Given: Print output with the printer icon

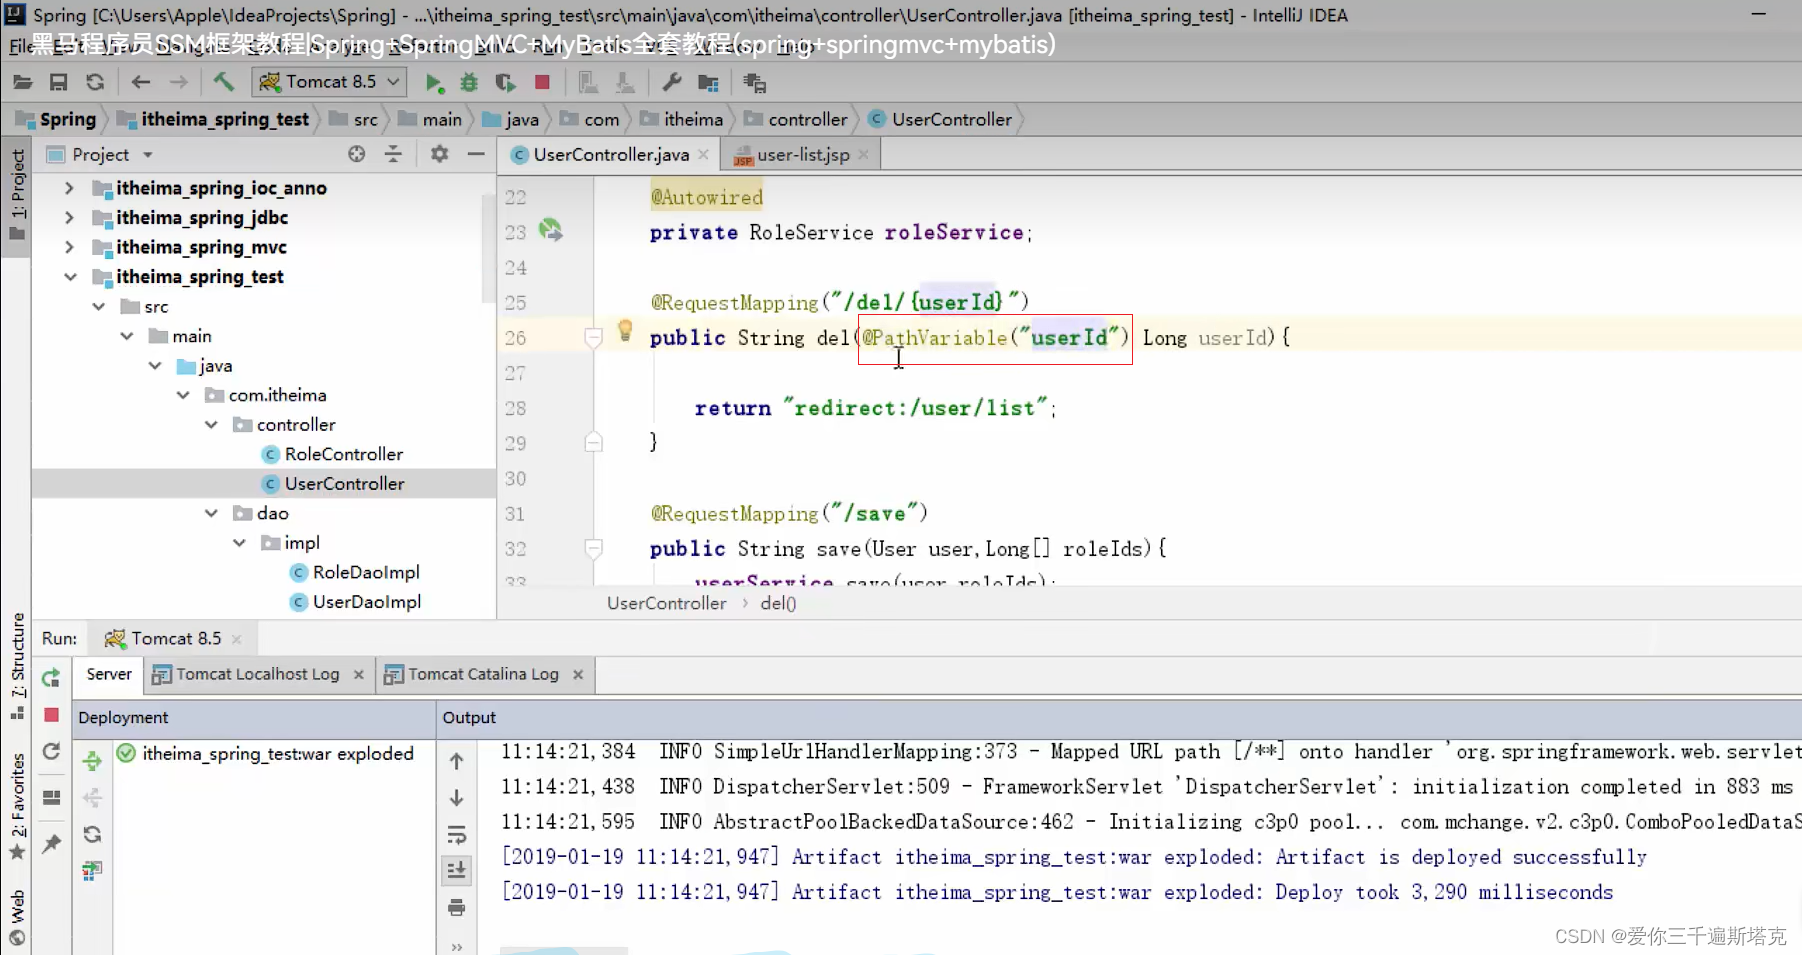Looking at the screenshot, I should point(456,908).
